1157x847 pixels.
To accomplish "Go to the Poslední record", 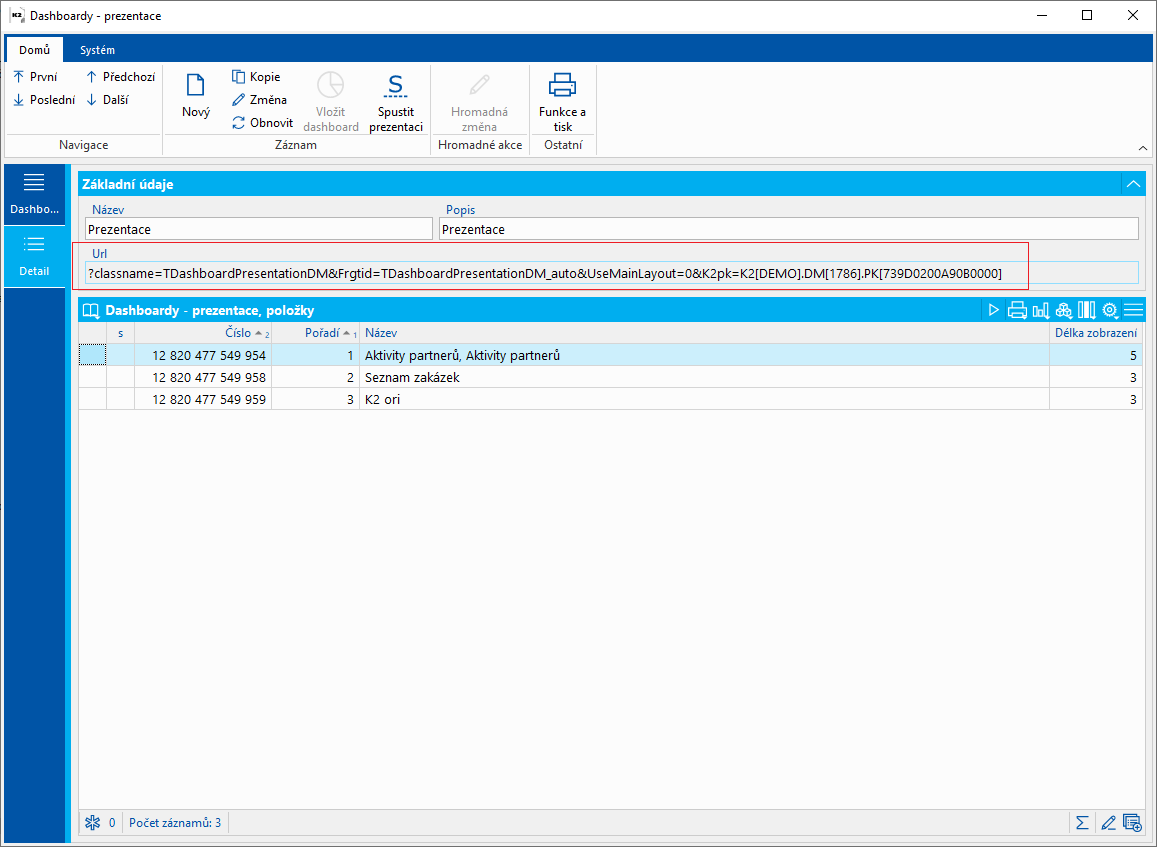I will click(44, 100).
